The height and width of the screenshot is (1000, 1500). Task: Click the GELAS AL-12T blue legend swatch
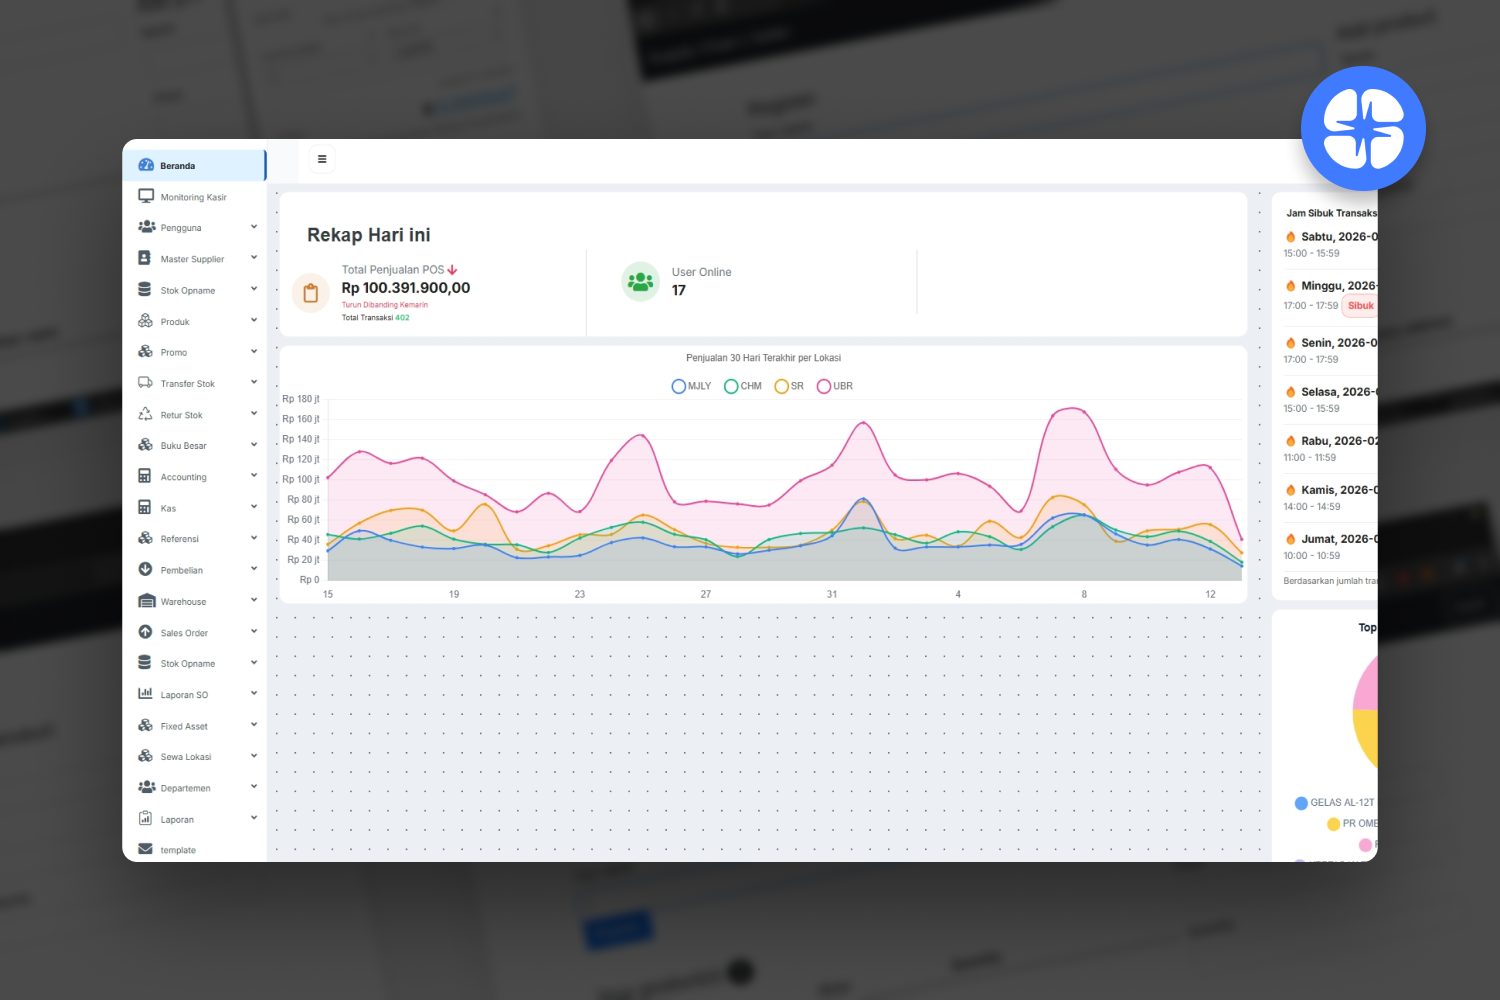[1301, 803]
